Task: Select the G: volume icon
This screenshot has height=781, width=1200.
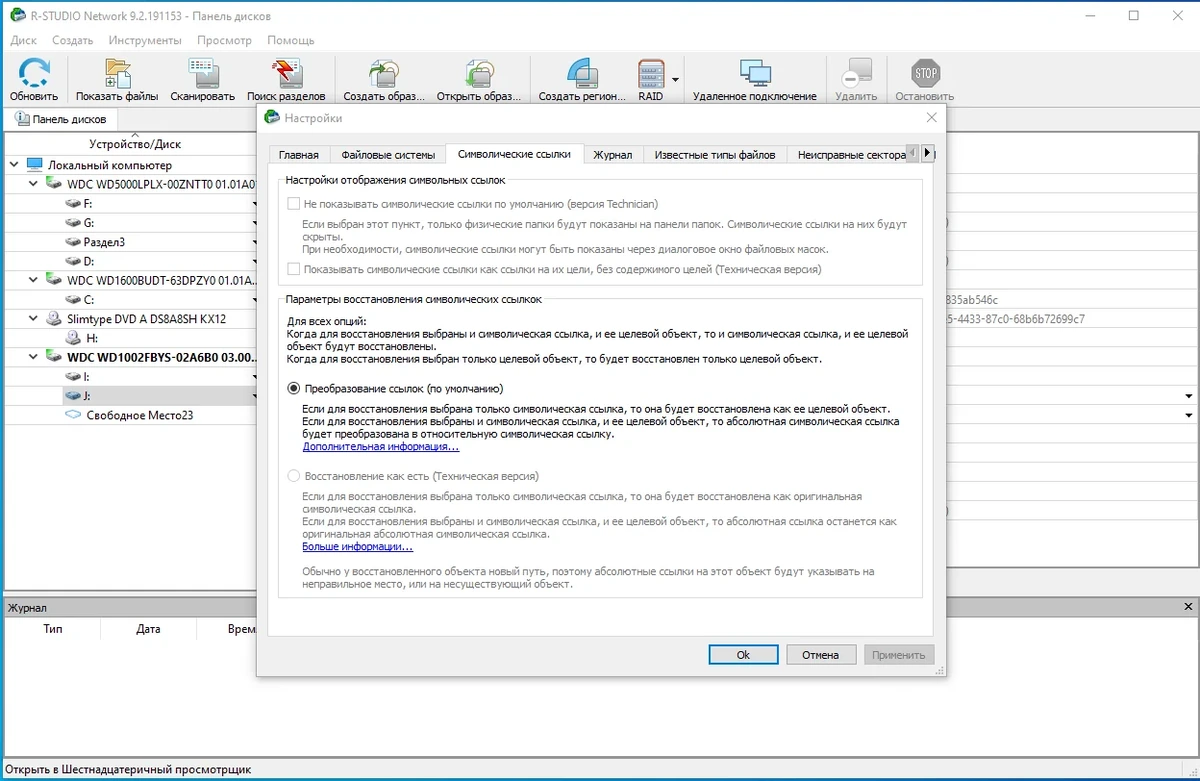Action: (x=73, y=222)
